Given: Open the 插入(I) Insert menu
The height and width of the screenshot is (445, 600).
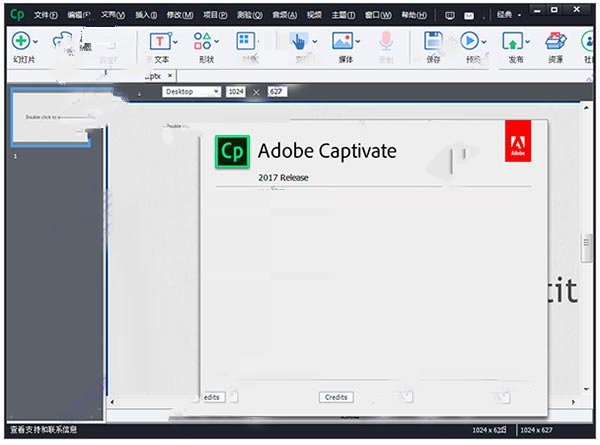Looking at the screenshot, I should 146,15.
